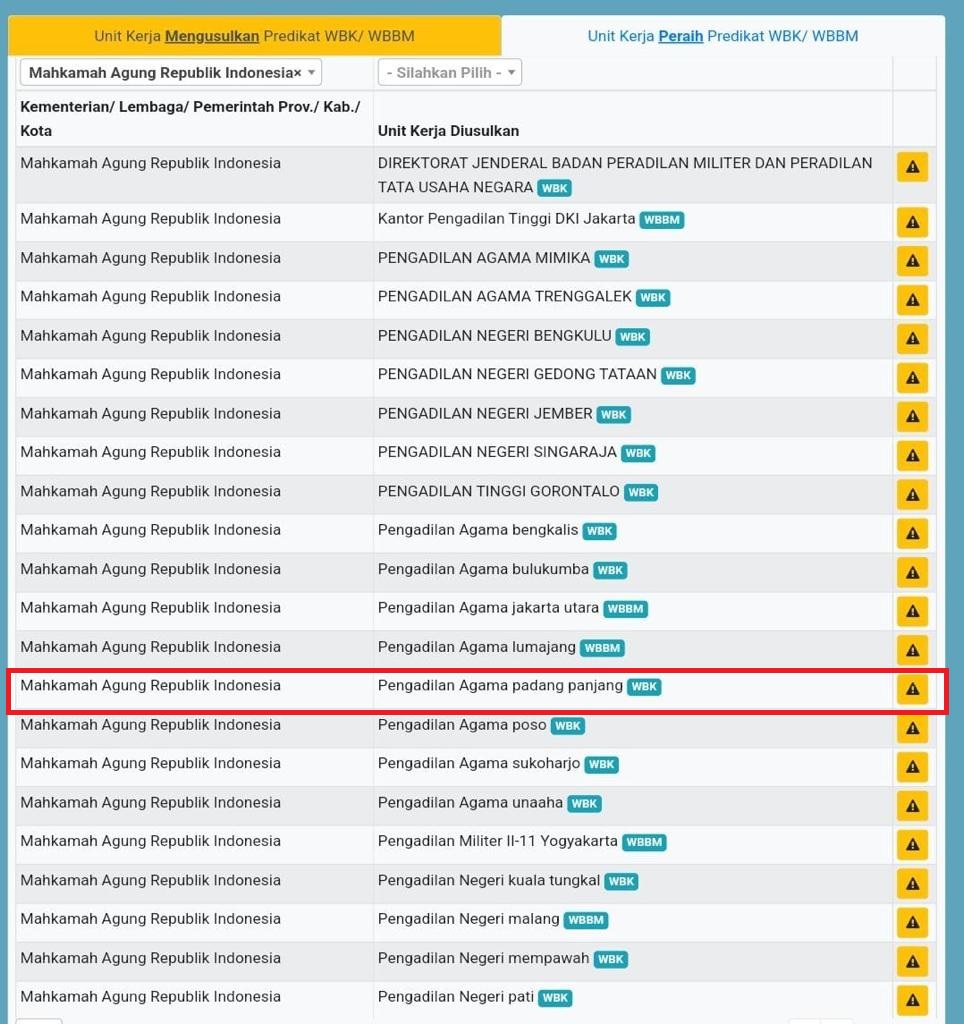Click warning icon for Pengadilan Negeri Bengkulu
Viewport: 964px width, 1024px height.
pos(912,339)
